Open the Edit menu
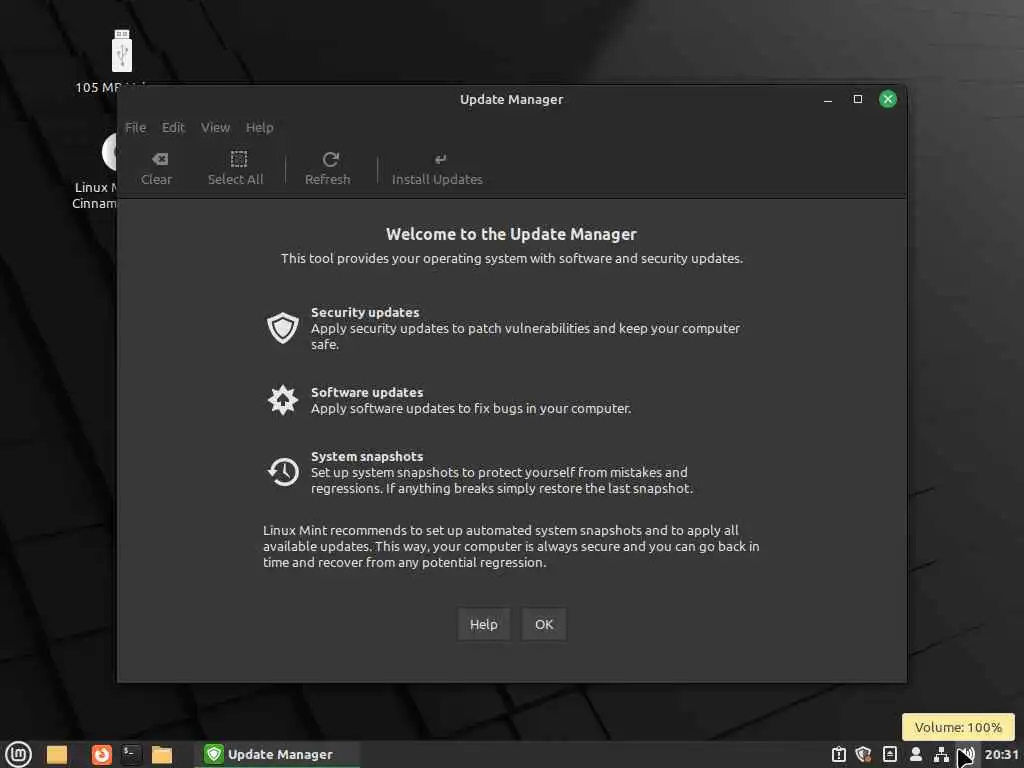The image size is (1024, 768). click(x=173, y=127)
